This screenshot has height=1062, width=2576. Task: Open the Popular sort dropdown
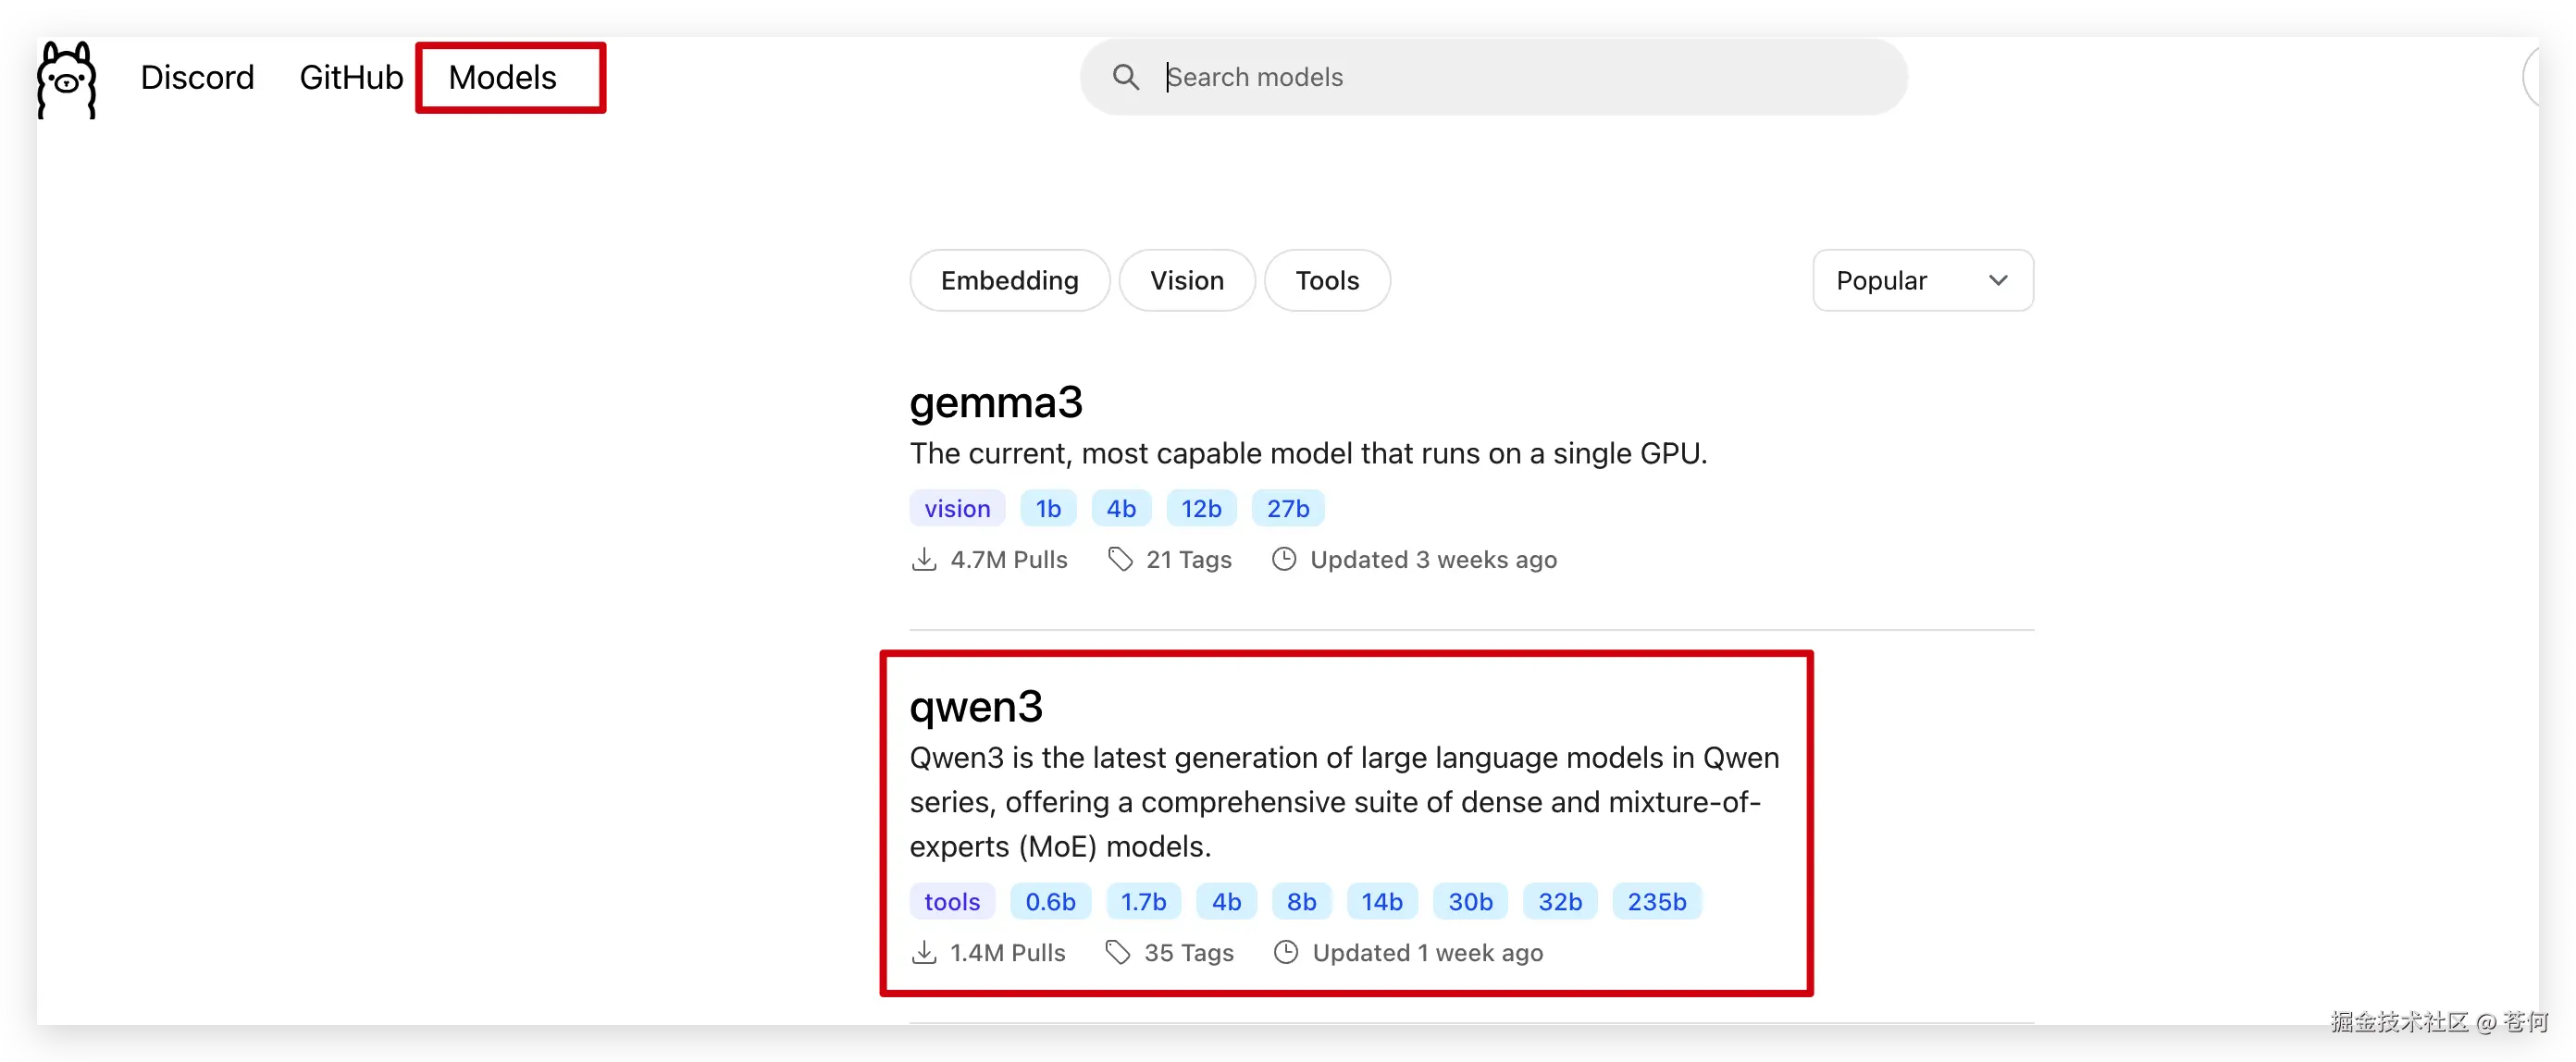[x=1921, y=280]
